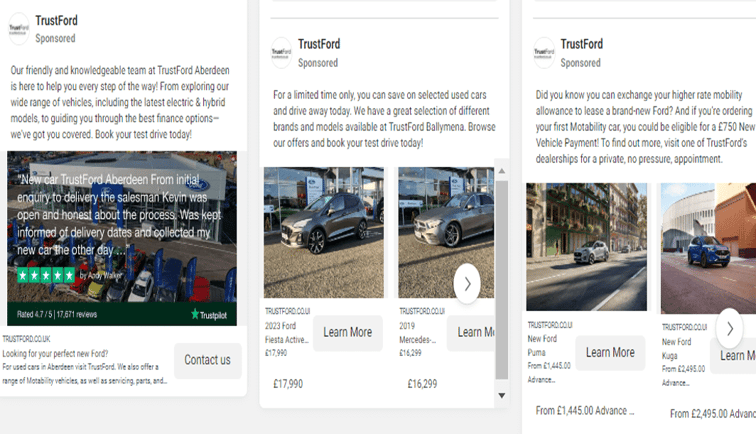The width and height of the screenshot is (756, 434).
Task: Click the scrollbar's down arrow
Action: (x=502, y=396)
